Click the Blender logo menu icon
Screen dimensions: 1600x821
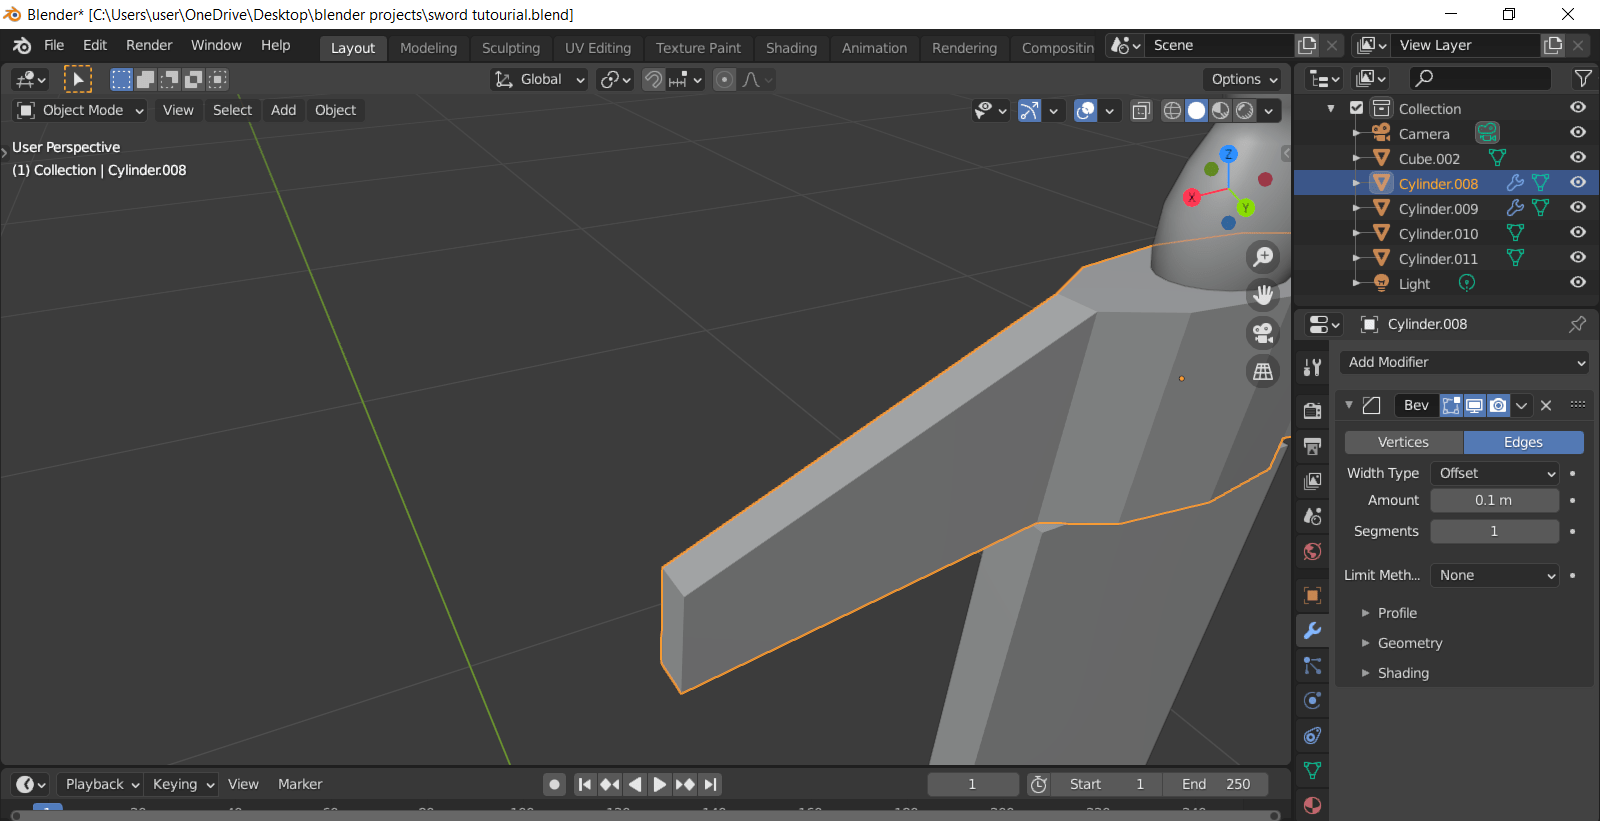pyautogui.click(x=22, y=46)
